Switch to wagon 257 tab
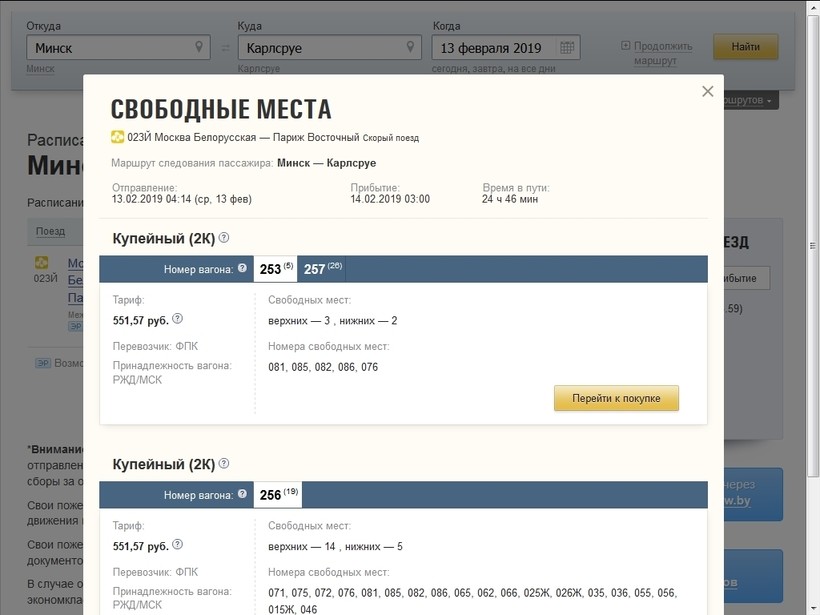The image size is (820, 615). point(322,269)
